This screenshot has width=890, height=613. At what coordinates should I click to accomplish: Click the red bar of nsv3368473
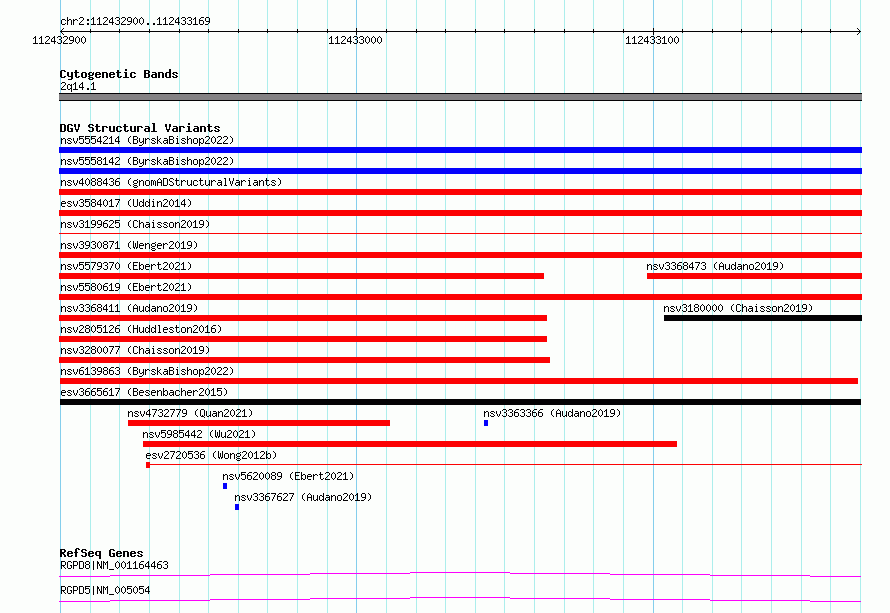[x=754, y=276]
